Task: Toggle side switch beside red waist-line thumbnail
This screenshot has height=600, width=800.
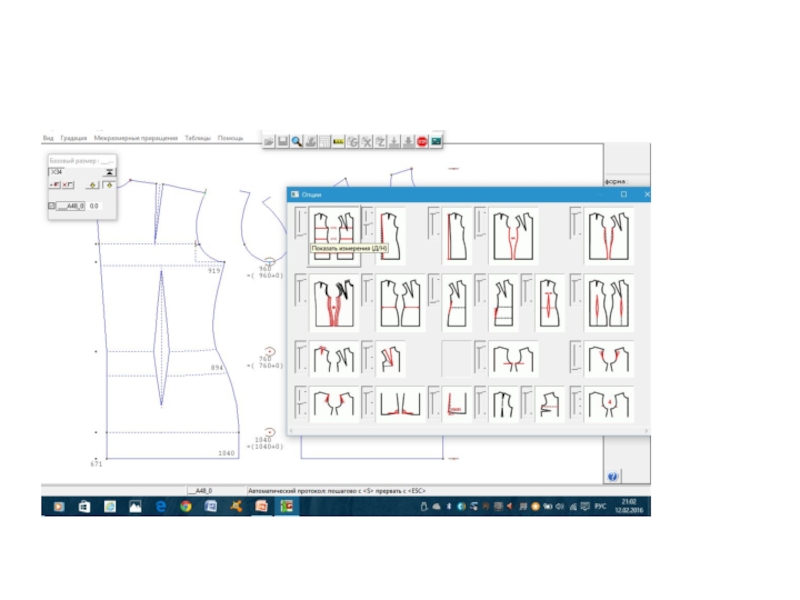Action: click(368, 289)
